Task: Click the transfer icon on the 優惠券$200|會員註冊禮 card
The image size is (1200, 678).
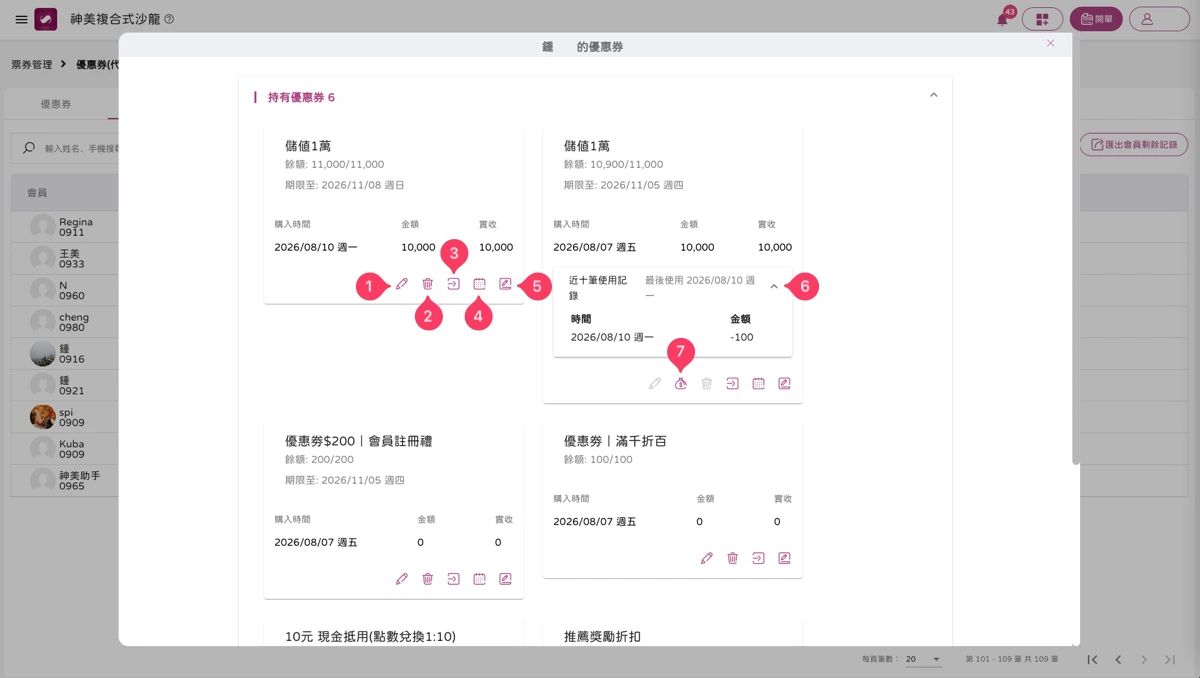Action: pyautogui.click(x=454, y=578)
